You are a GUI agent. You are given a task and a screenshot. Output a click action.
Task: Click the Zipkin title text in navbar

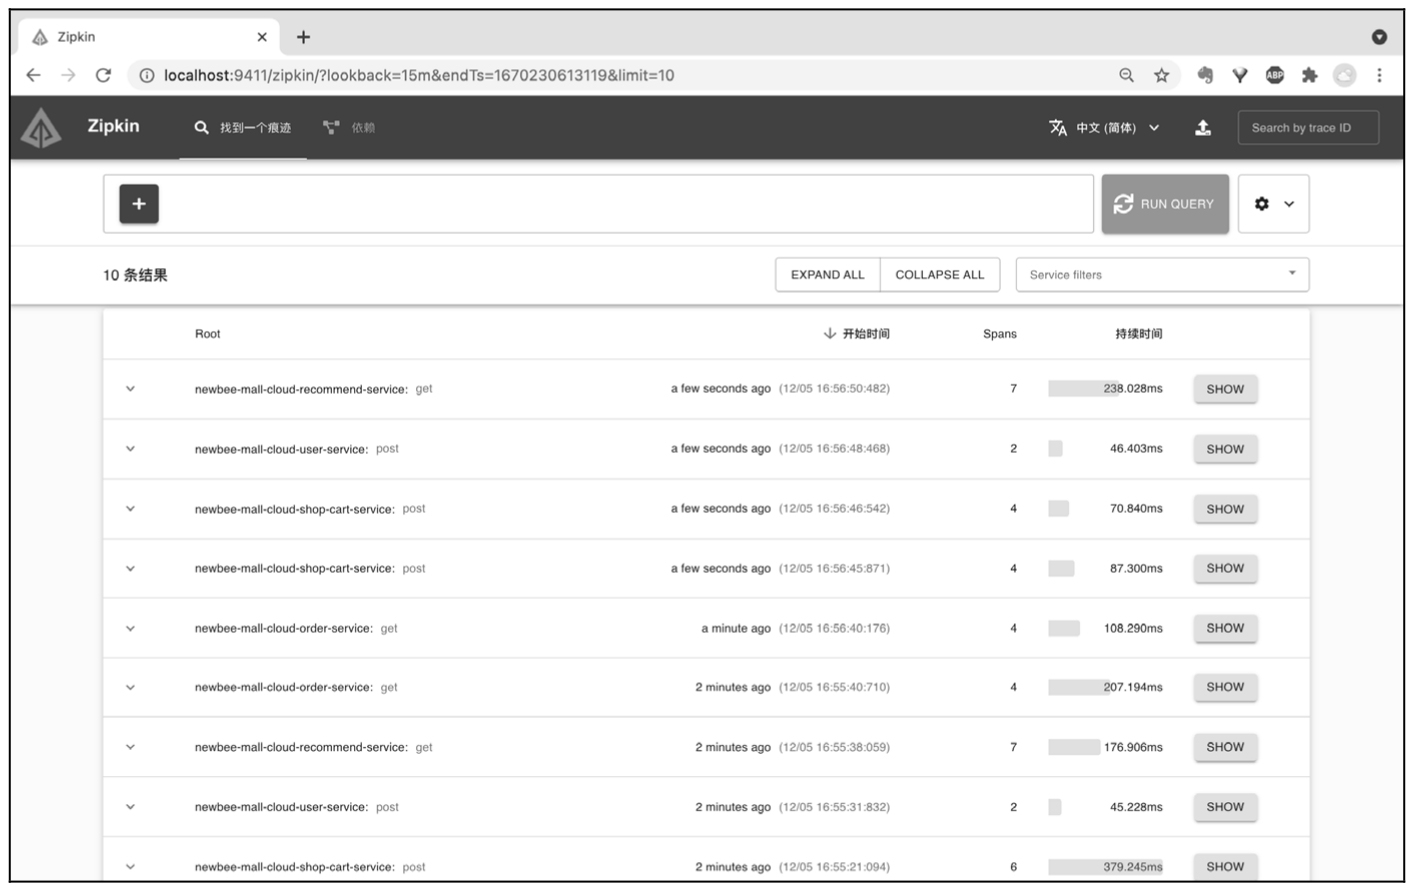[113, 126]
